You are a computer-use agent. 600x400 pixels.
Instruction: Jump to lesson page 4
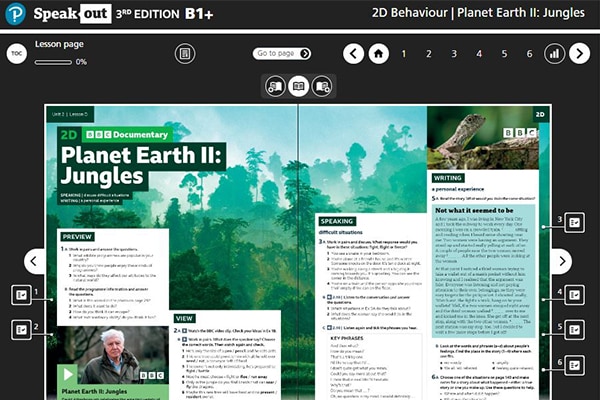point(479,54)
